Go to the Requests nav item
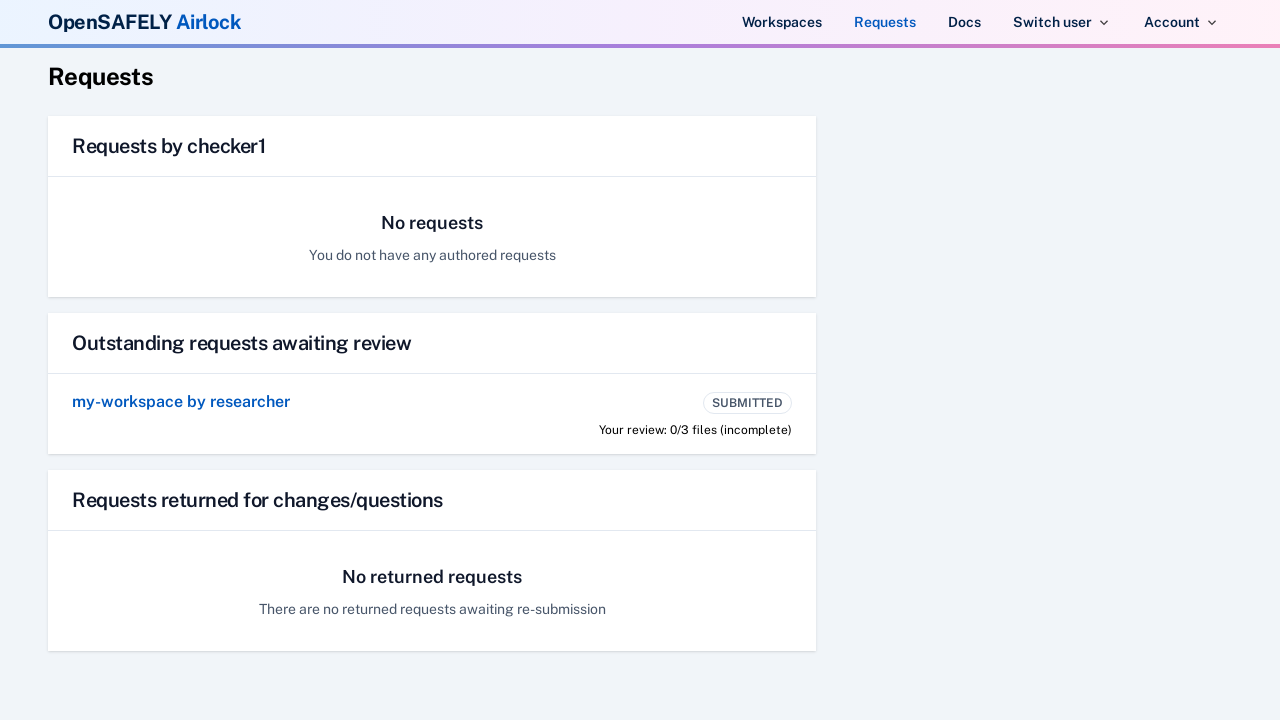The height and width of the screenshot is (720, 1280). coord(884,22)
